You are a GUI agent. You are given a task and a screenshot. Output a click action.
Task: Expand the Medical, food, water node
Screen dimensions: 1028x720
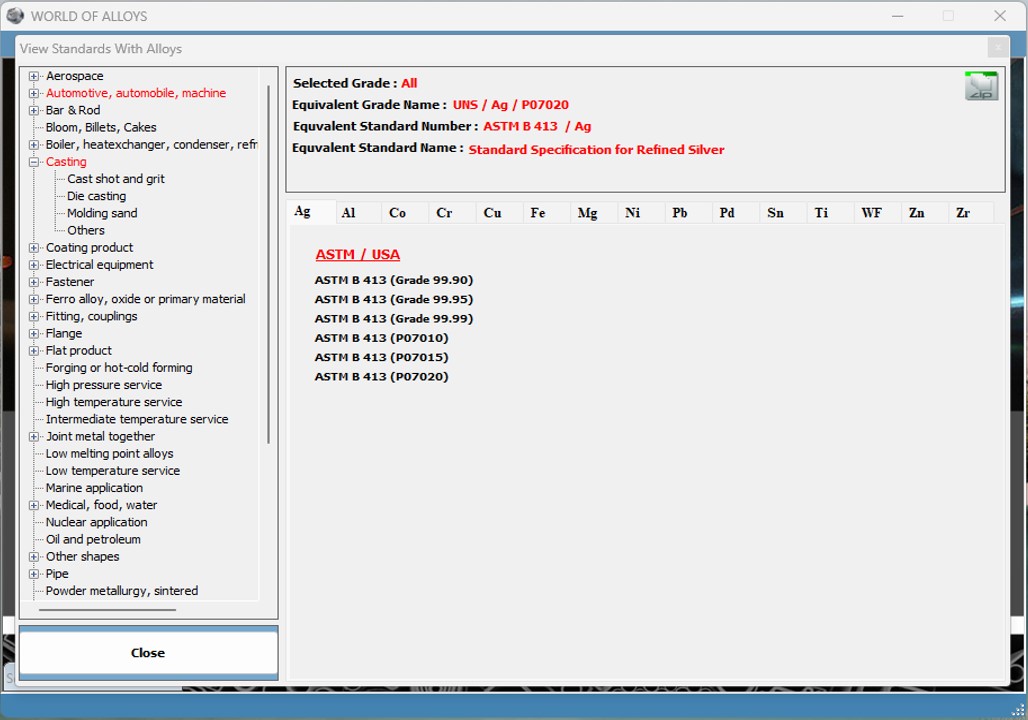33,506
